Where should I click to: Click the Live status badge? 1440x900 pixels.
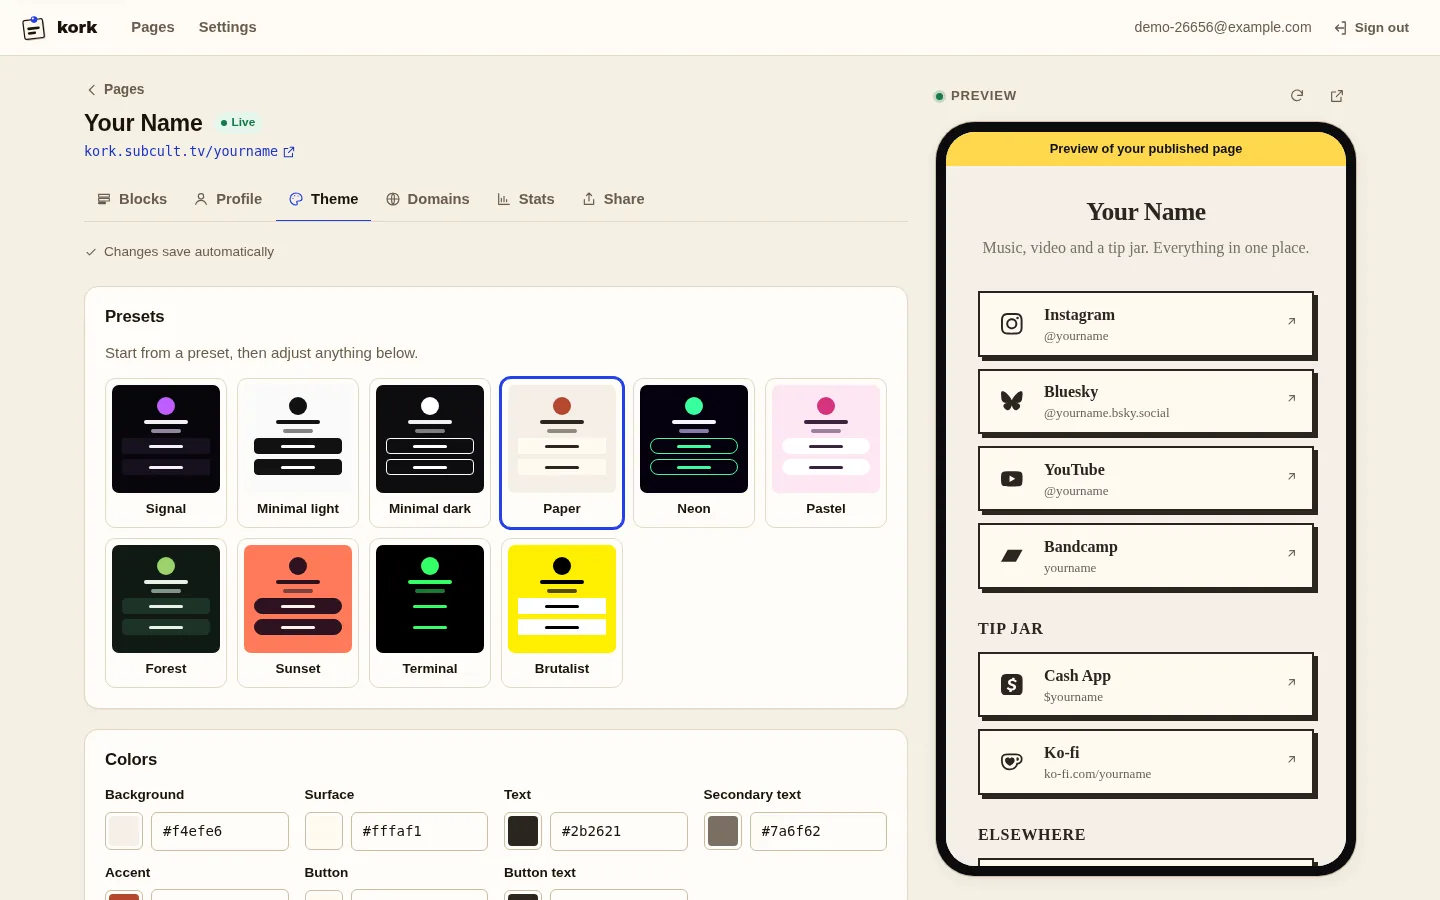point(238,122)
